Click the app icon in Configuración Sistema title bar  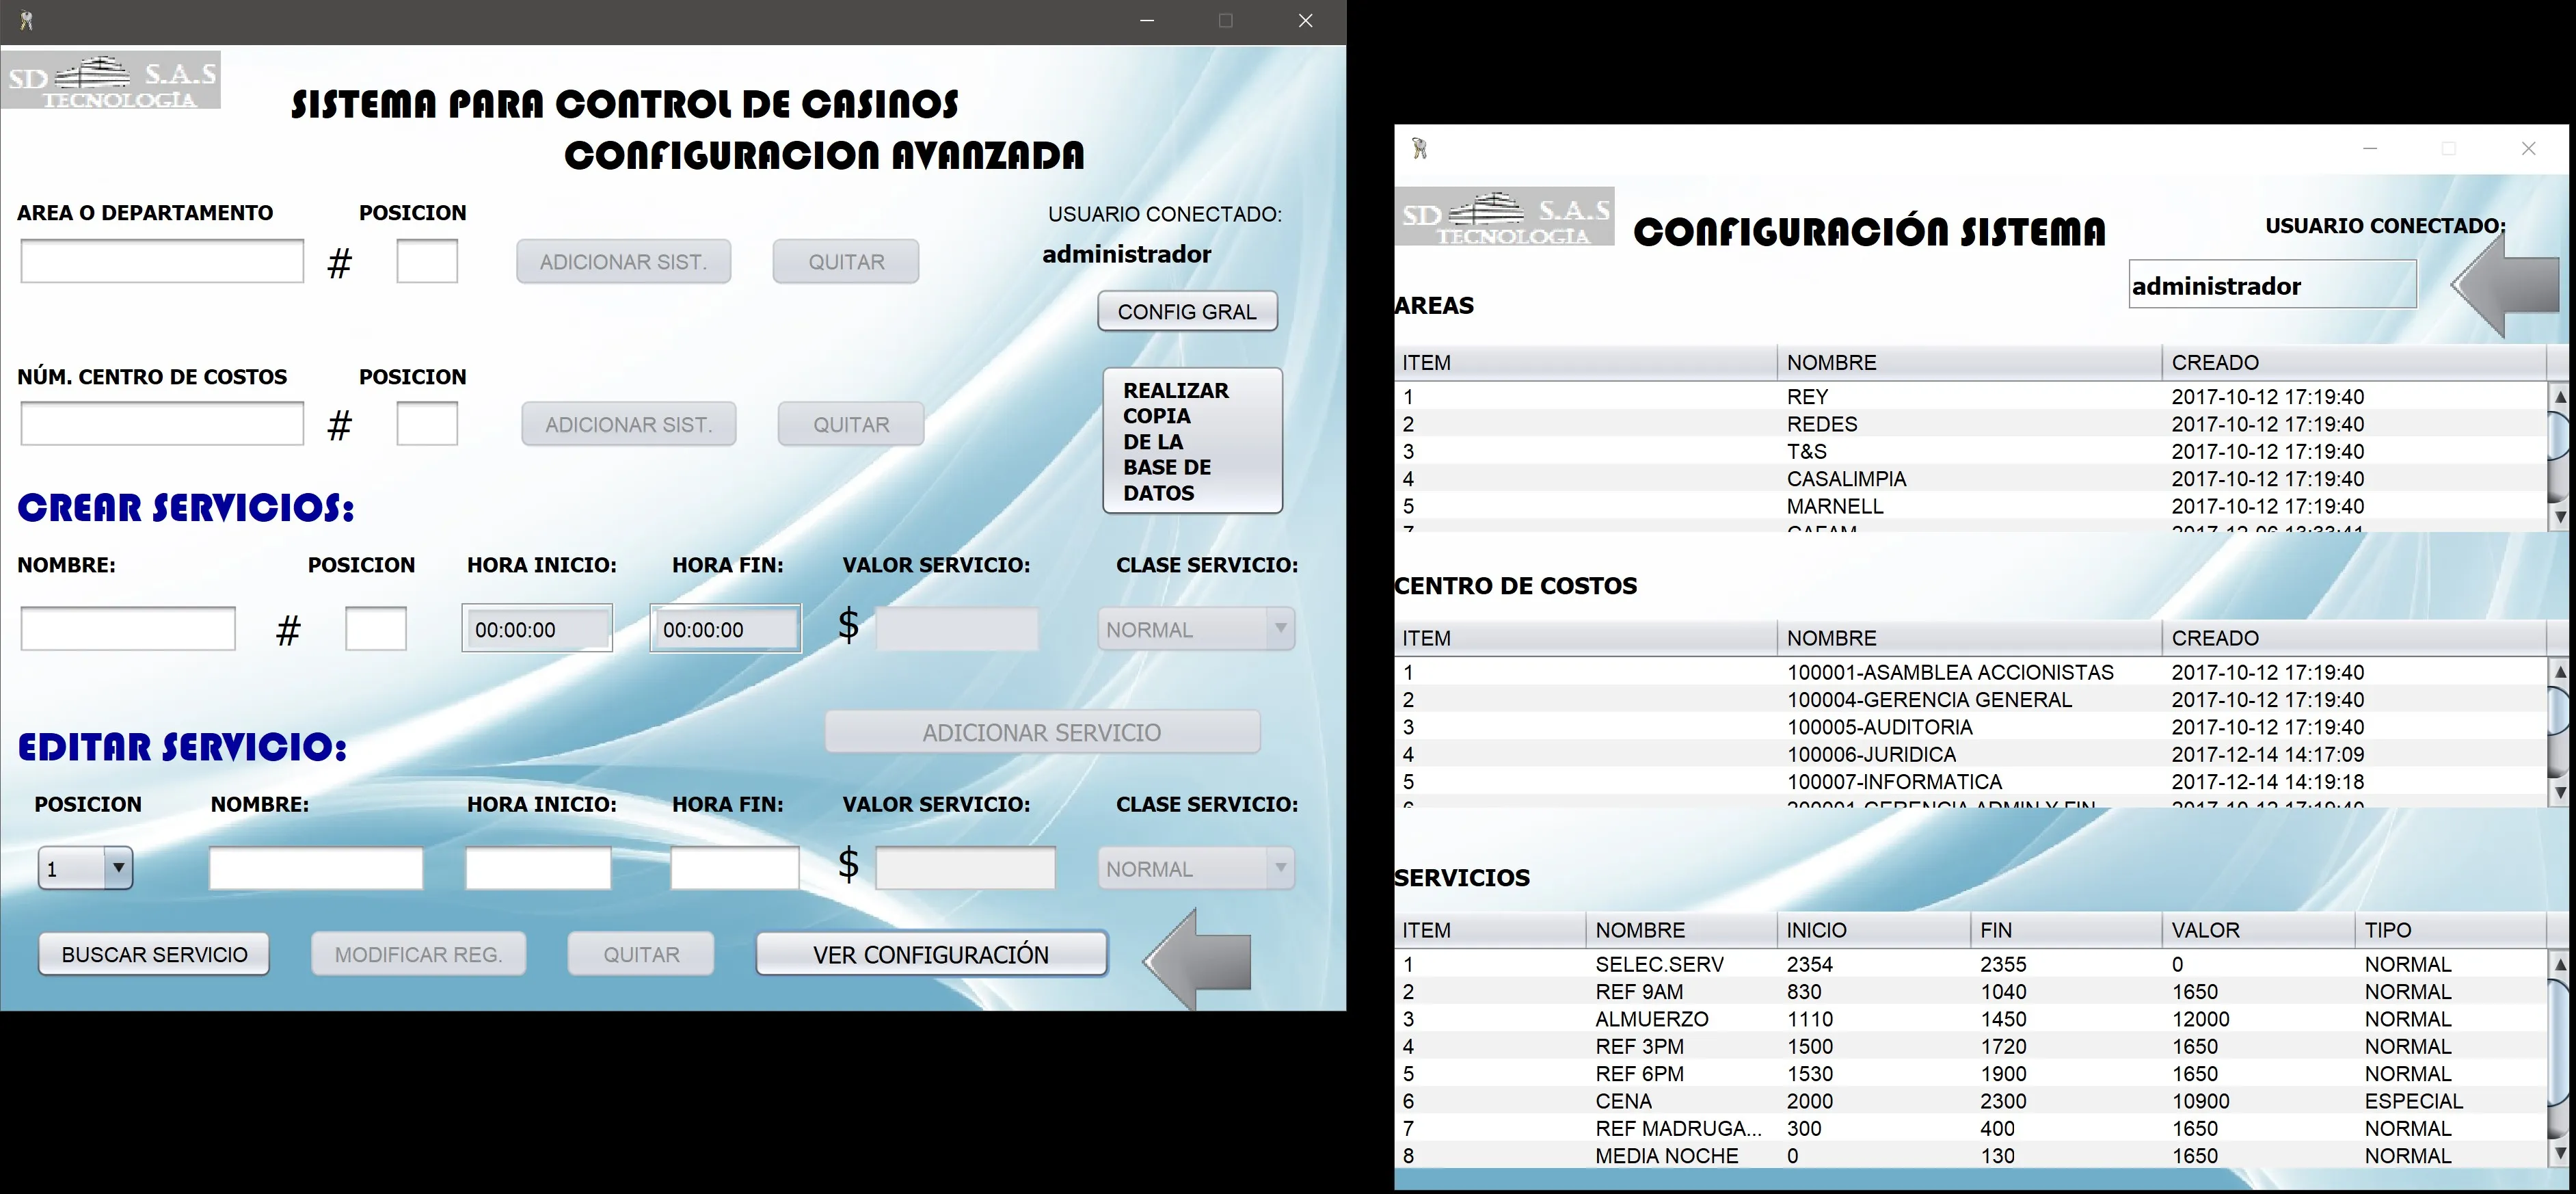click(x=1419, y=149)
